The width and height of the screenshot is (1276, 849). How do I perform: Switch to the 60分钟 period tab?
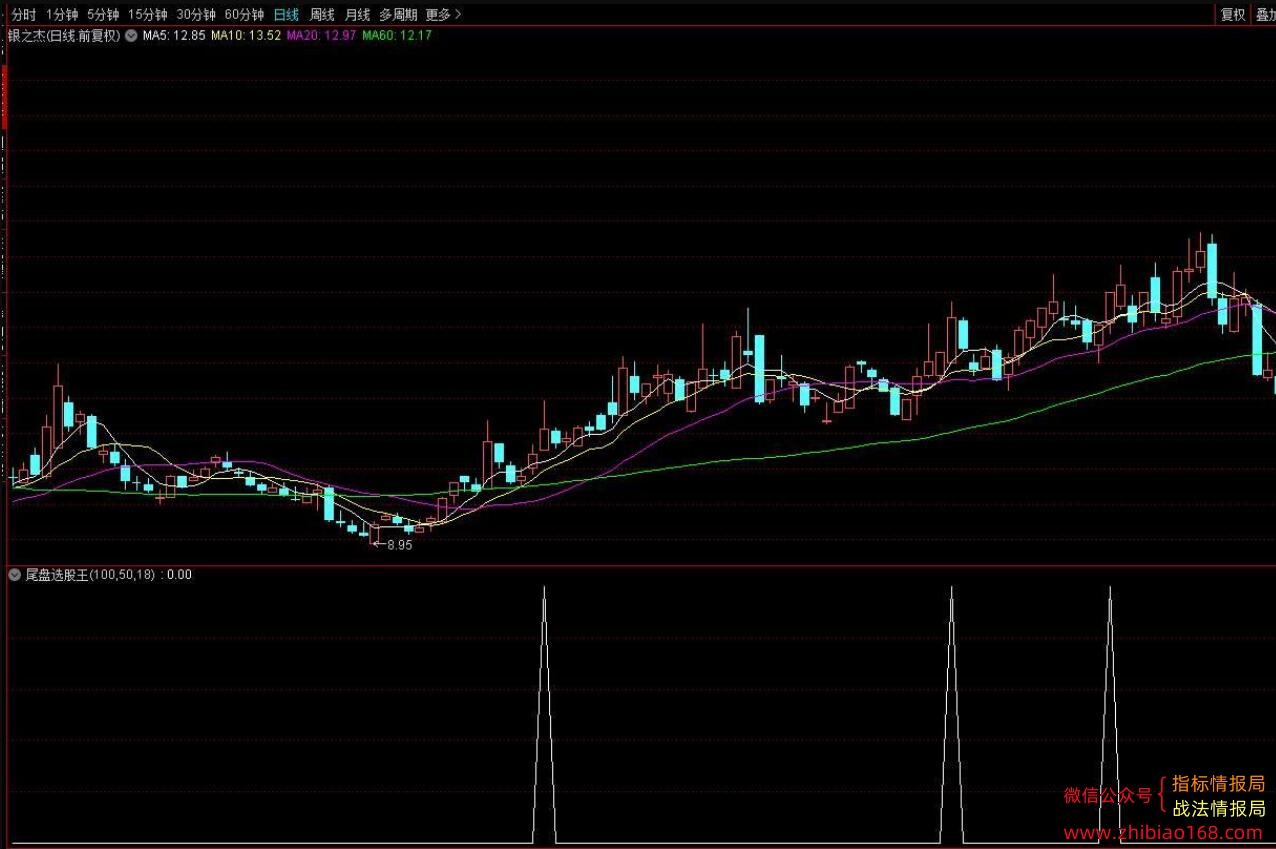pos(244,15)
